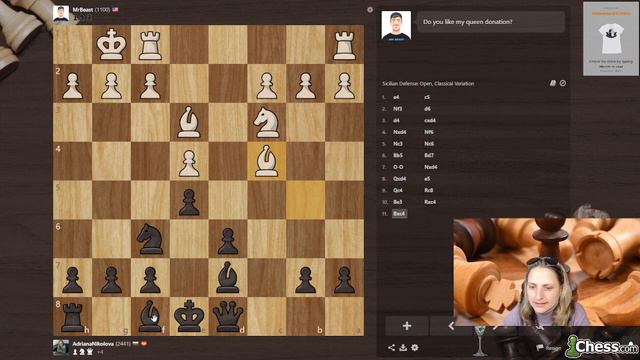This screenshot has width=640, height=360.
Task: Click the webcam overlay of the streamer
Action: pos(547,272)
